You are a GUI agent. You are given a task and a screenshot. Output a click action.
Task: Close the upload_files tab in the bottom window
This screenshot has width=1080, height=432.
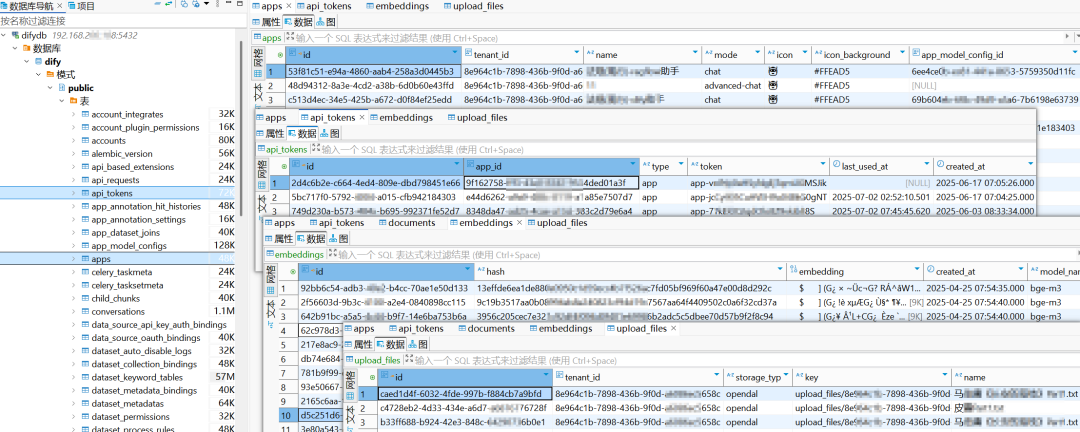tap(673, 328)
